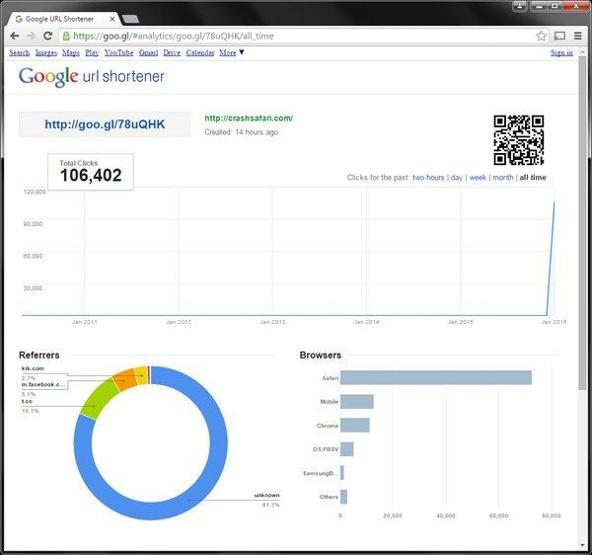Click the kik.com referrer label
This screenshot has height=555, width=592.
[x=33, y=368]
